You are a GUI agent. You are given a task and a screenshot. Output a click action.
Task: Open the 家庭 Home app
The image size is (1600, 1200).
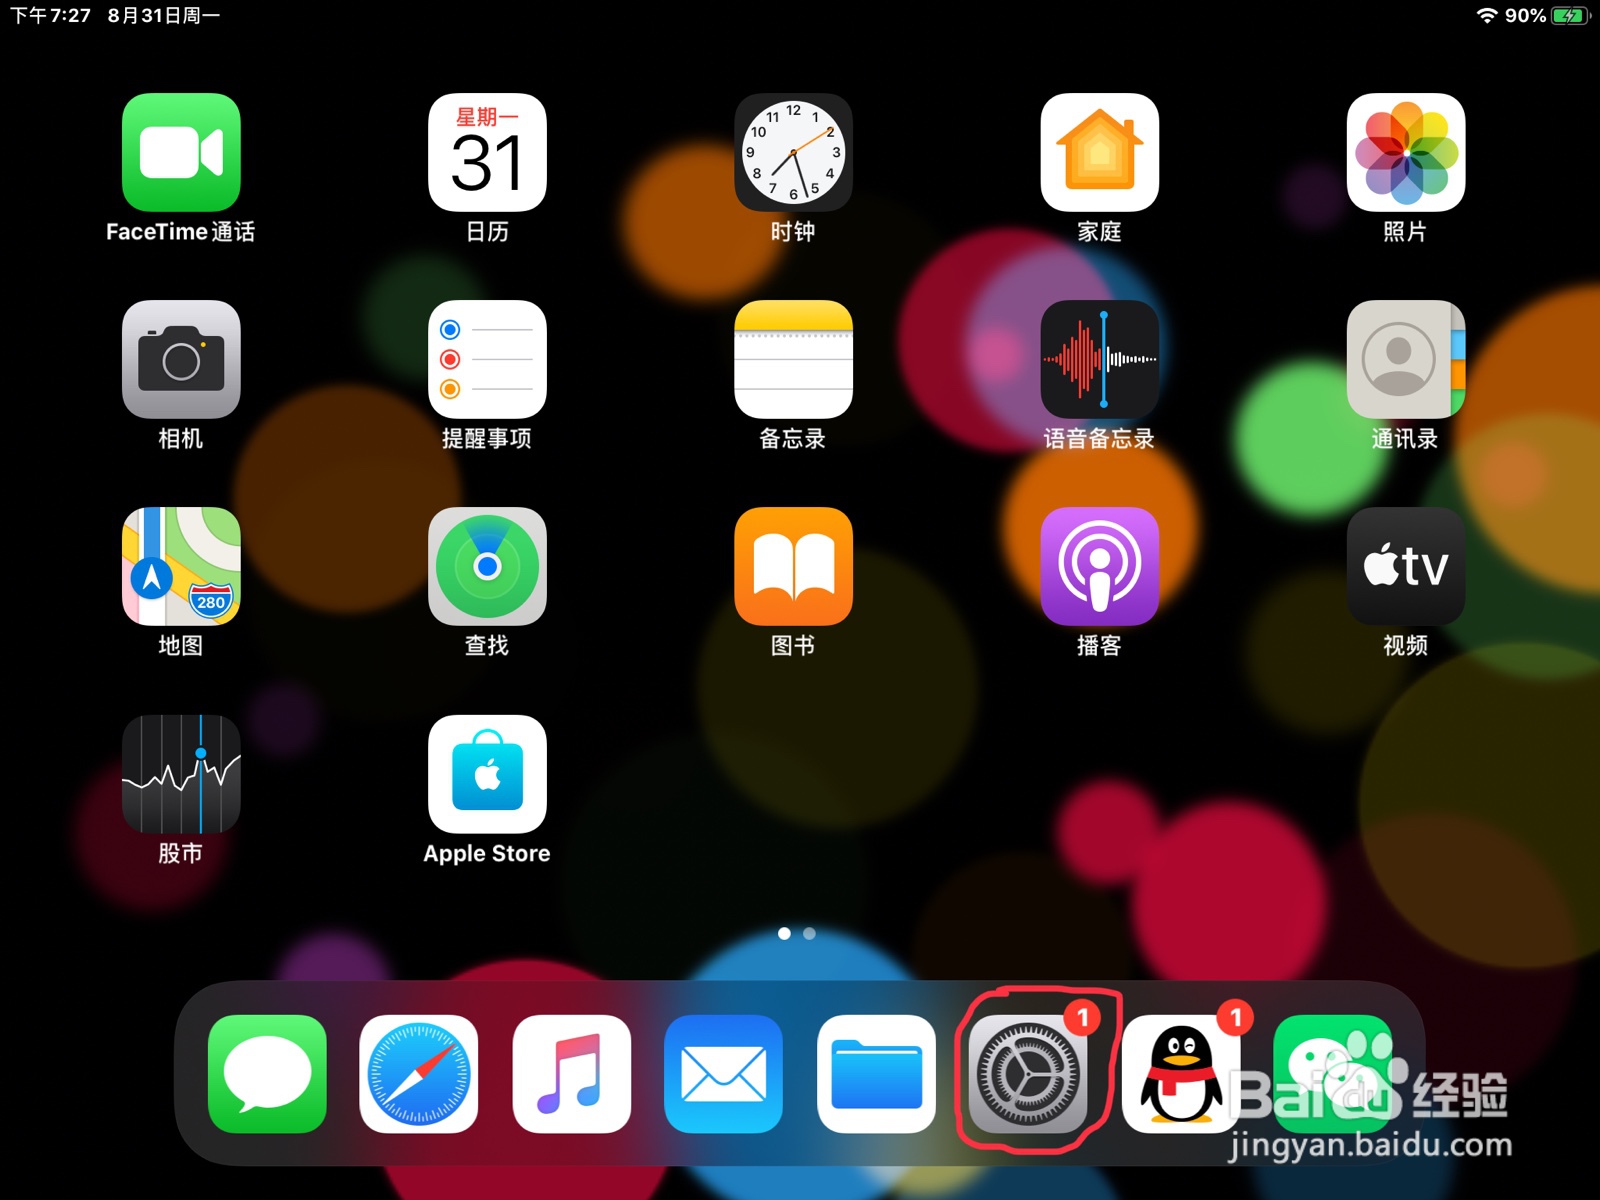(x=1099, y=152)
